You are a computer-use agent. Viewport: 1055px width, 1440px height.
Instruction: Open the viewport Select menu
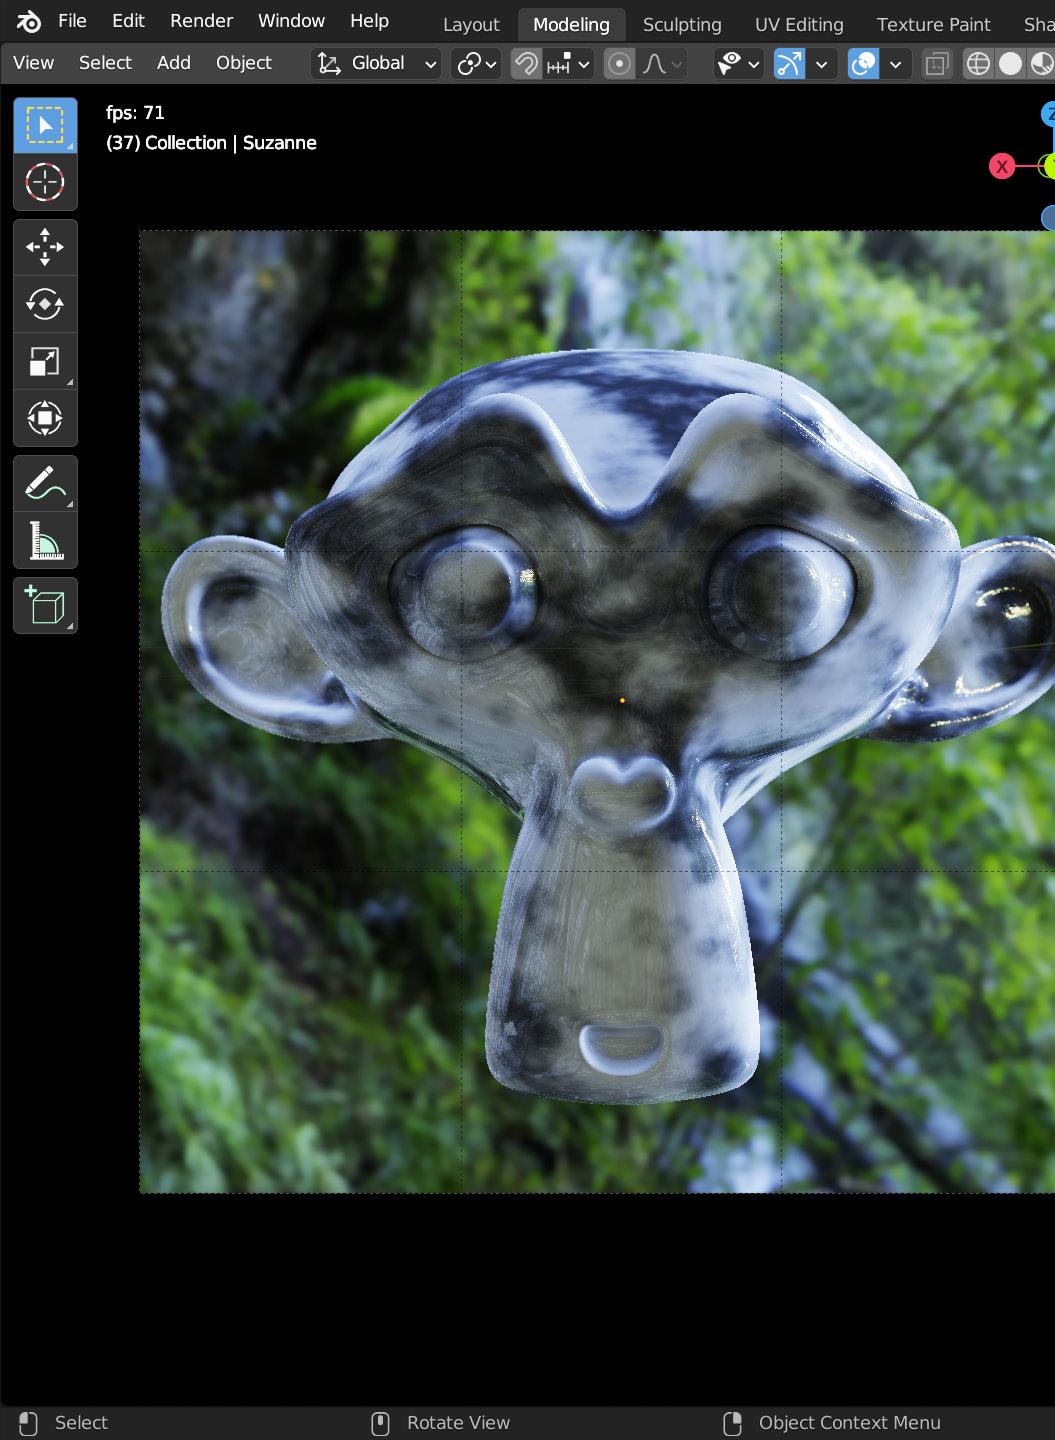[105, 63]
